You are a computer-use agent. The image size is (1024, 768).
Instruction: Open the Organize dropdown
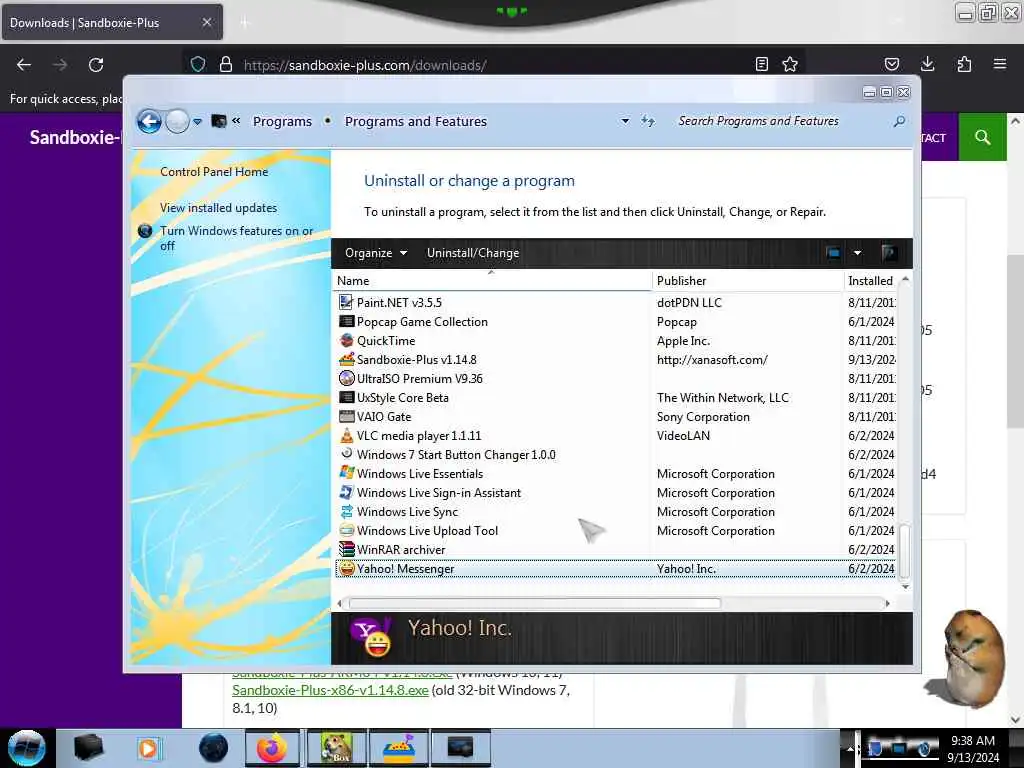pos(376,253)
